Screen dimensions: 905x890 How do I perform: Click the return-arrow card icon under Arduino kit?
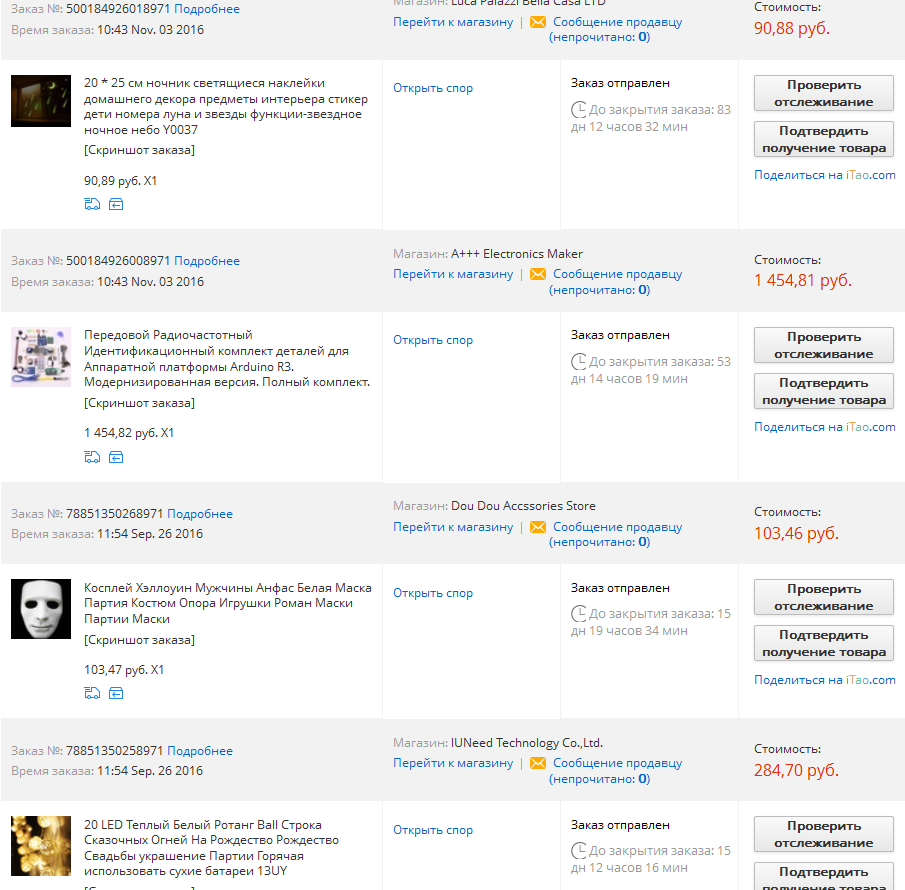click(x=116, y=457)
